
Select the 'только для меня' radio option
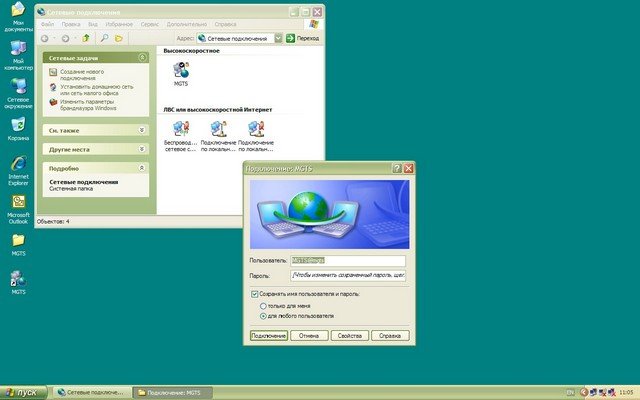pyautogui.click(x=263, y=305)
